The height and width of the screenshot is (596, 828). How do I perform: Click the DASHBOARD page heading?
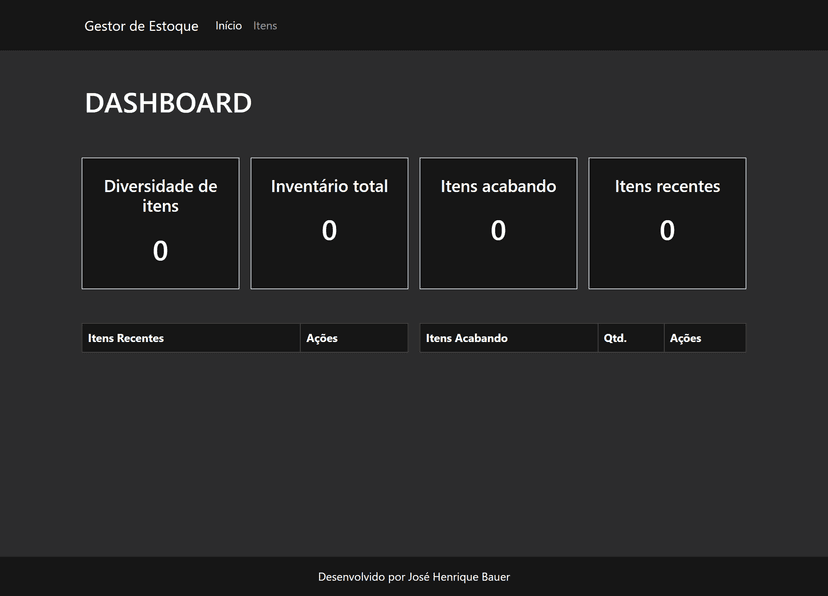coord(168,103)
